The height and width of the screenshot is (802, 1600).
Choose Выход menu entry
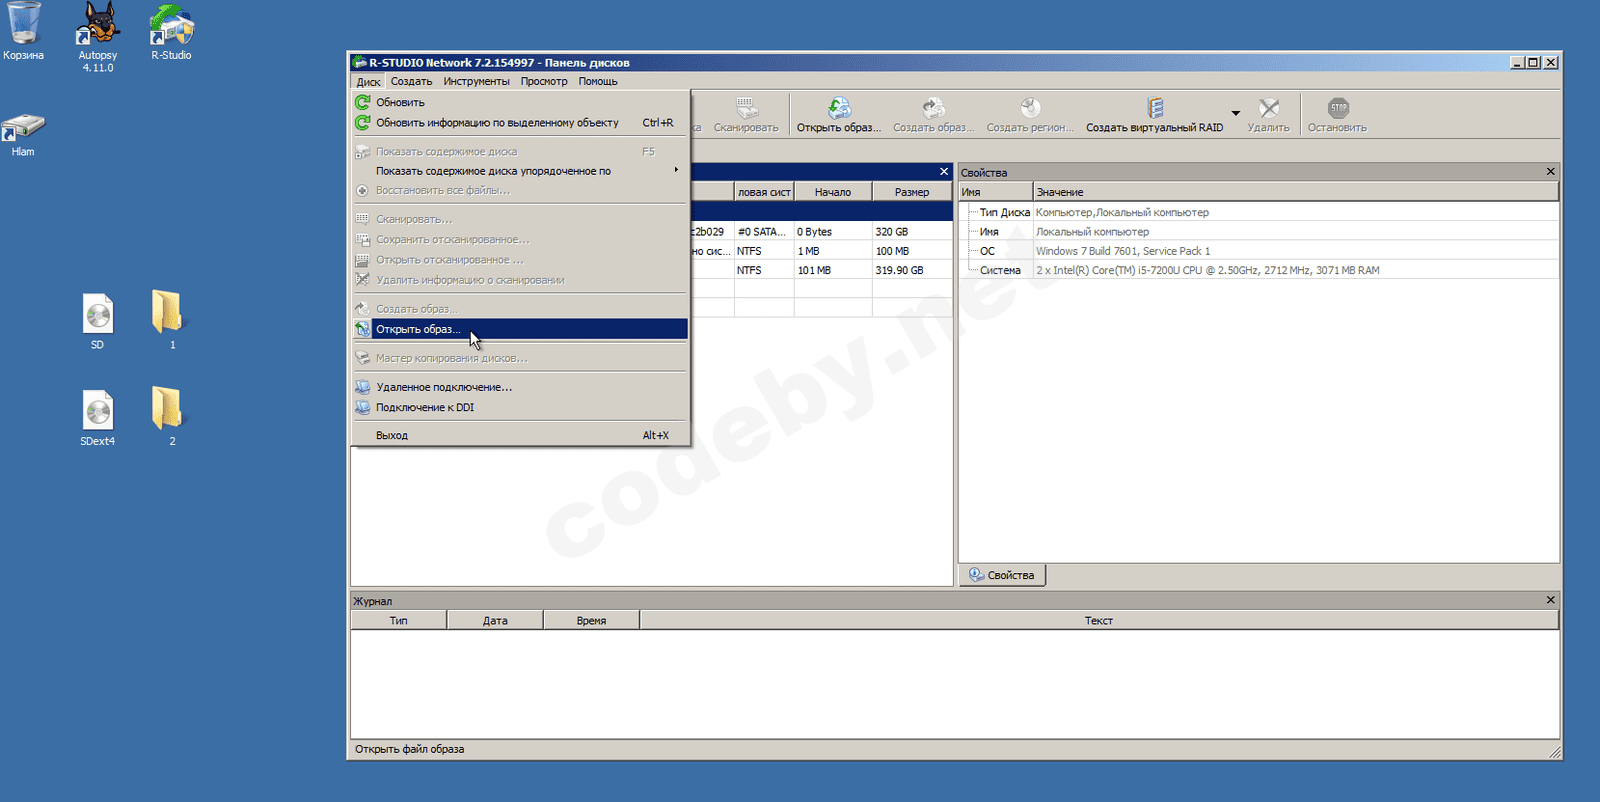[x=520, y=435]
